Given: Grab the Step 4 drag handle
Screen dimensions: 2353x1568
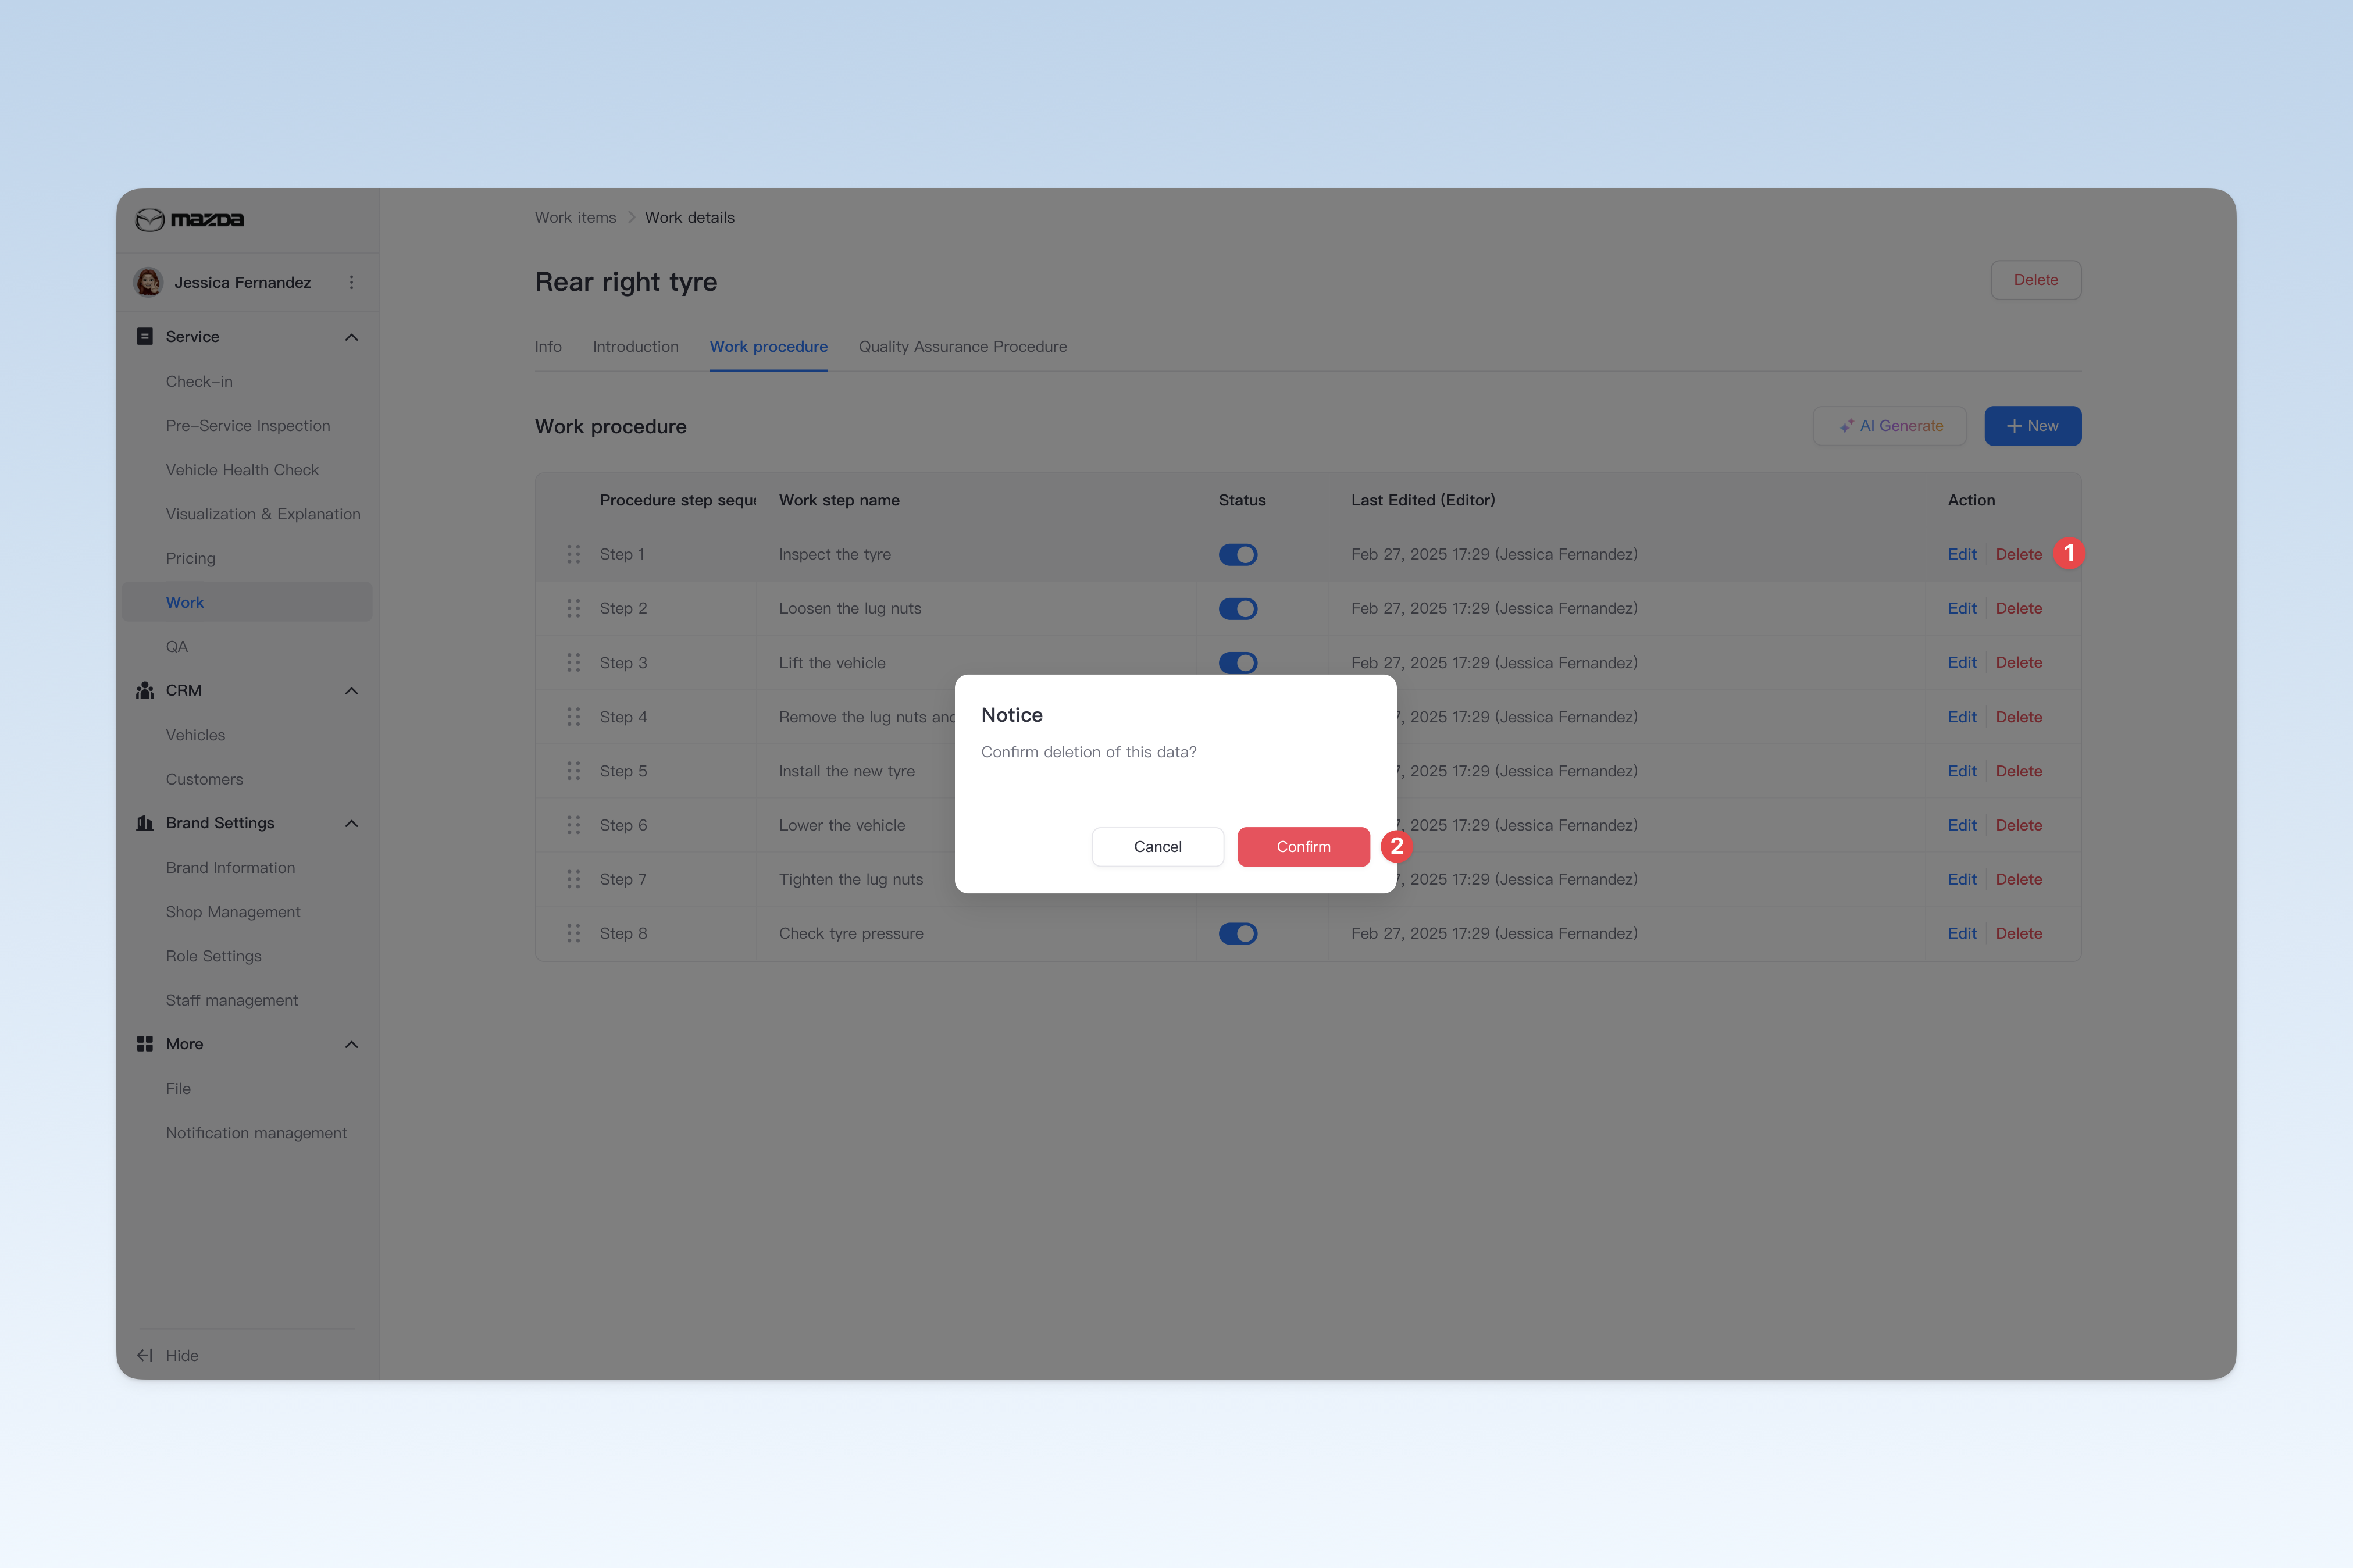Looking at the screenshot, I should (x=574, y=717).
